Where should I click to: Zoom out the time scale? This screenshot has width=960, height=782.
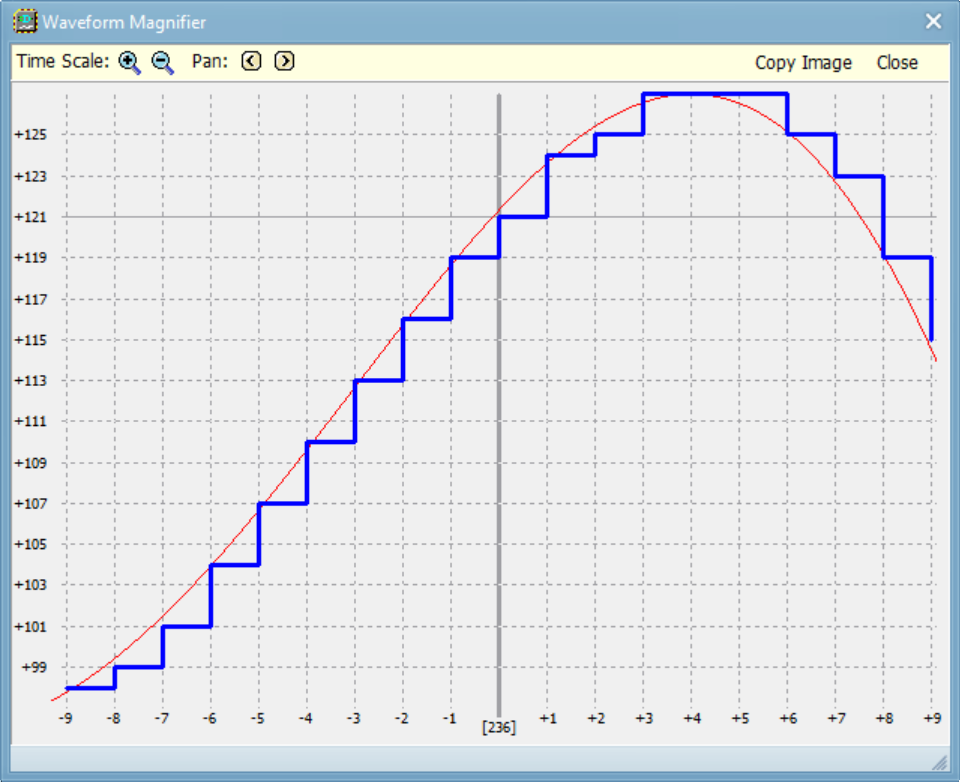[x=163, y=62]
